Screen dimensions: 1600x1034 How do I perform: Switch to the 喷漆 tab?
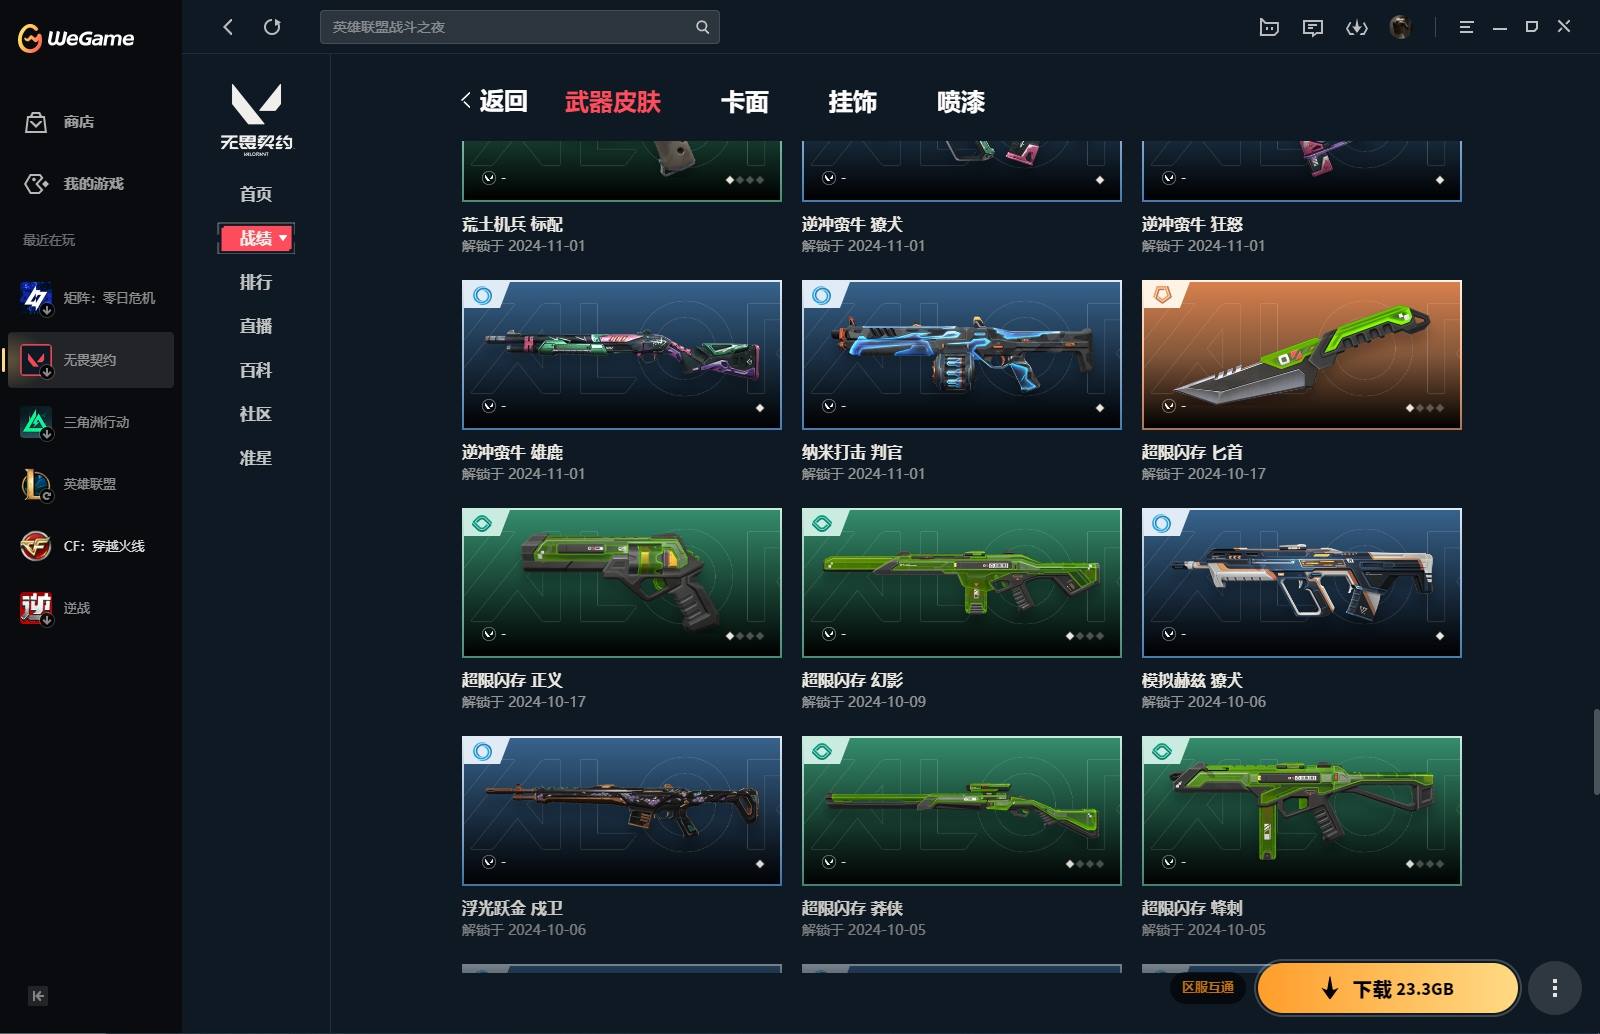[961, 102]
